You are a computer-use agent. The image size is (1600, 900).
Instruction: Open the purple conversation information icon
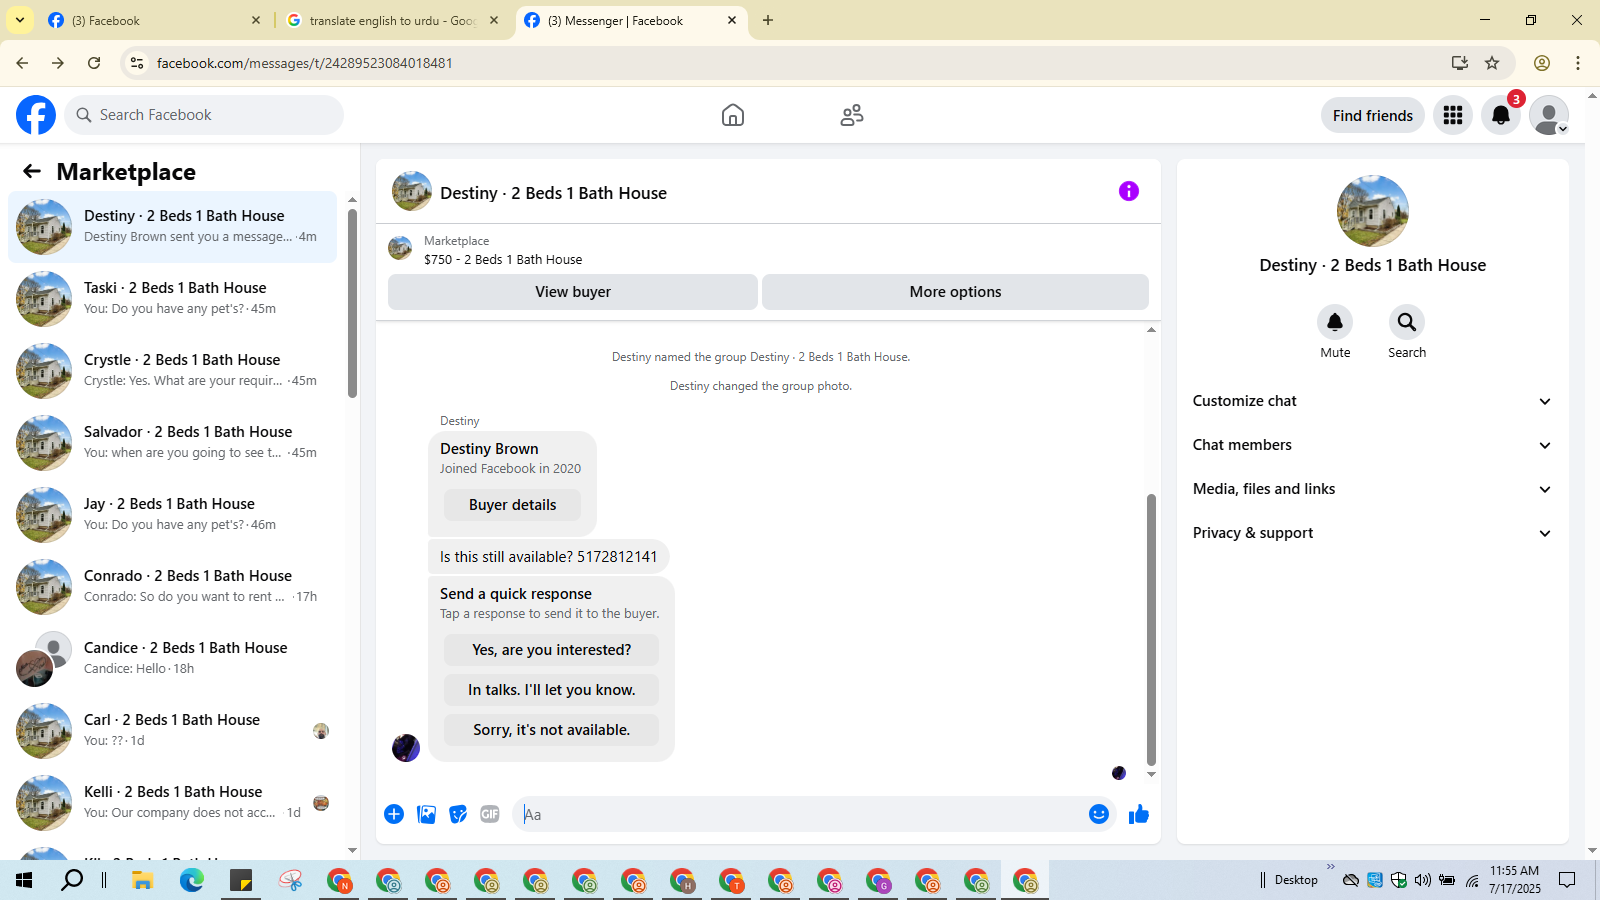pos(1129,191)
